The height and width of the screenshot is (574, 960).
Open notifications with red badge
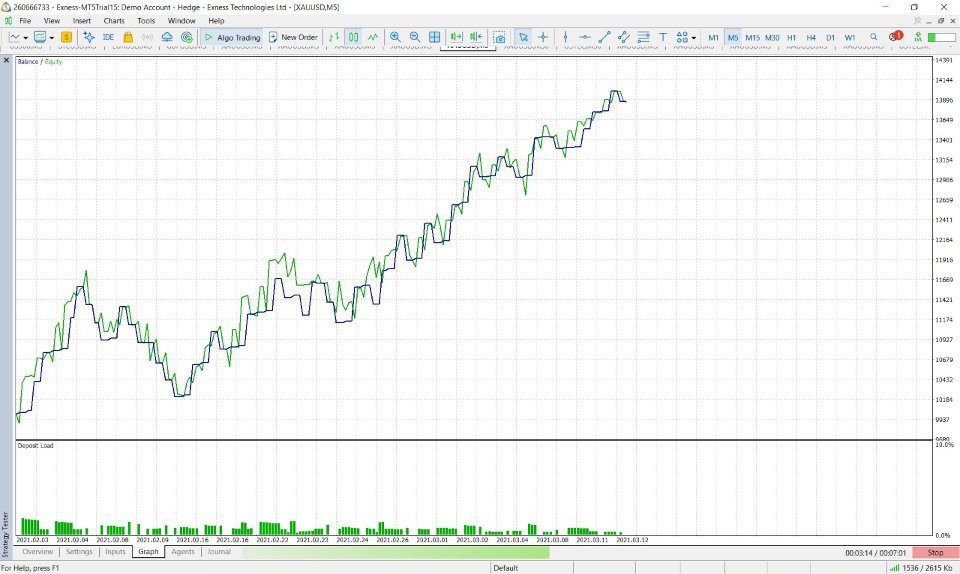coord(896,36)
